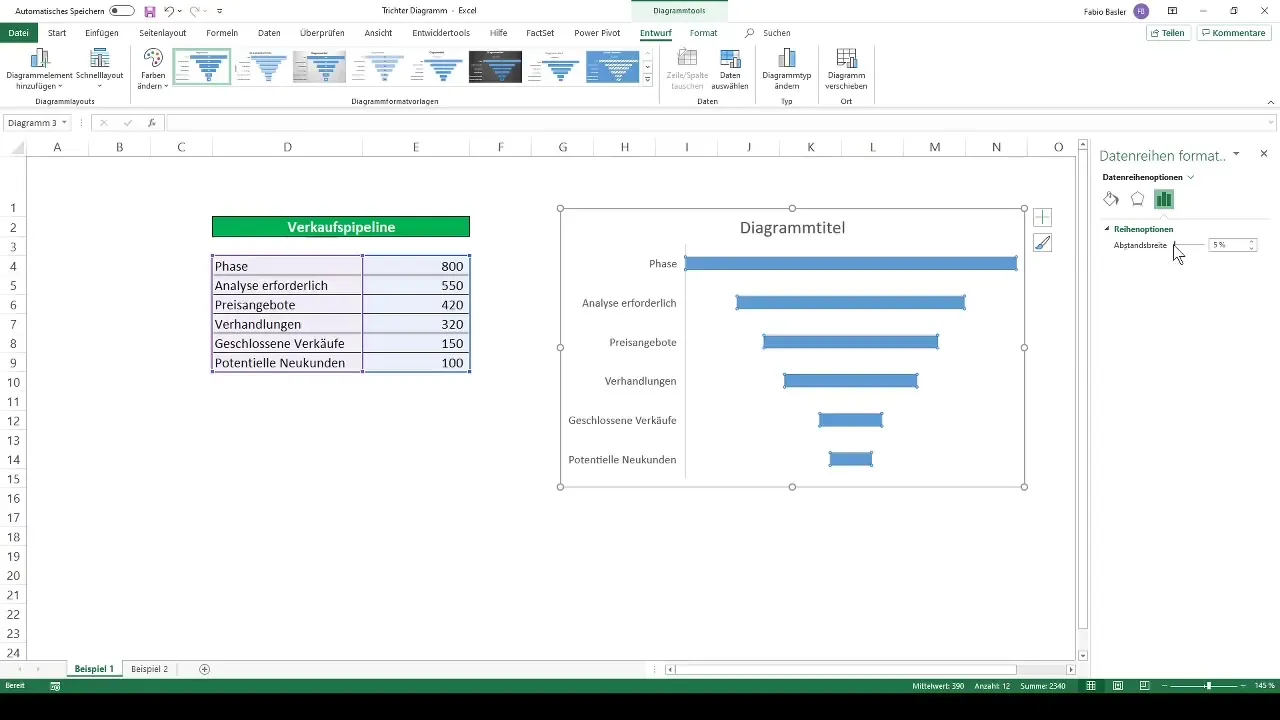This screenshot has height=720, width=1280.
Task: Click the Teilen button
Action: coord(1168,33)
